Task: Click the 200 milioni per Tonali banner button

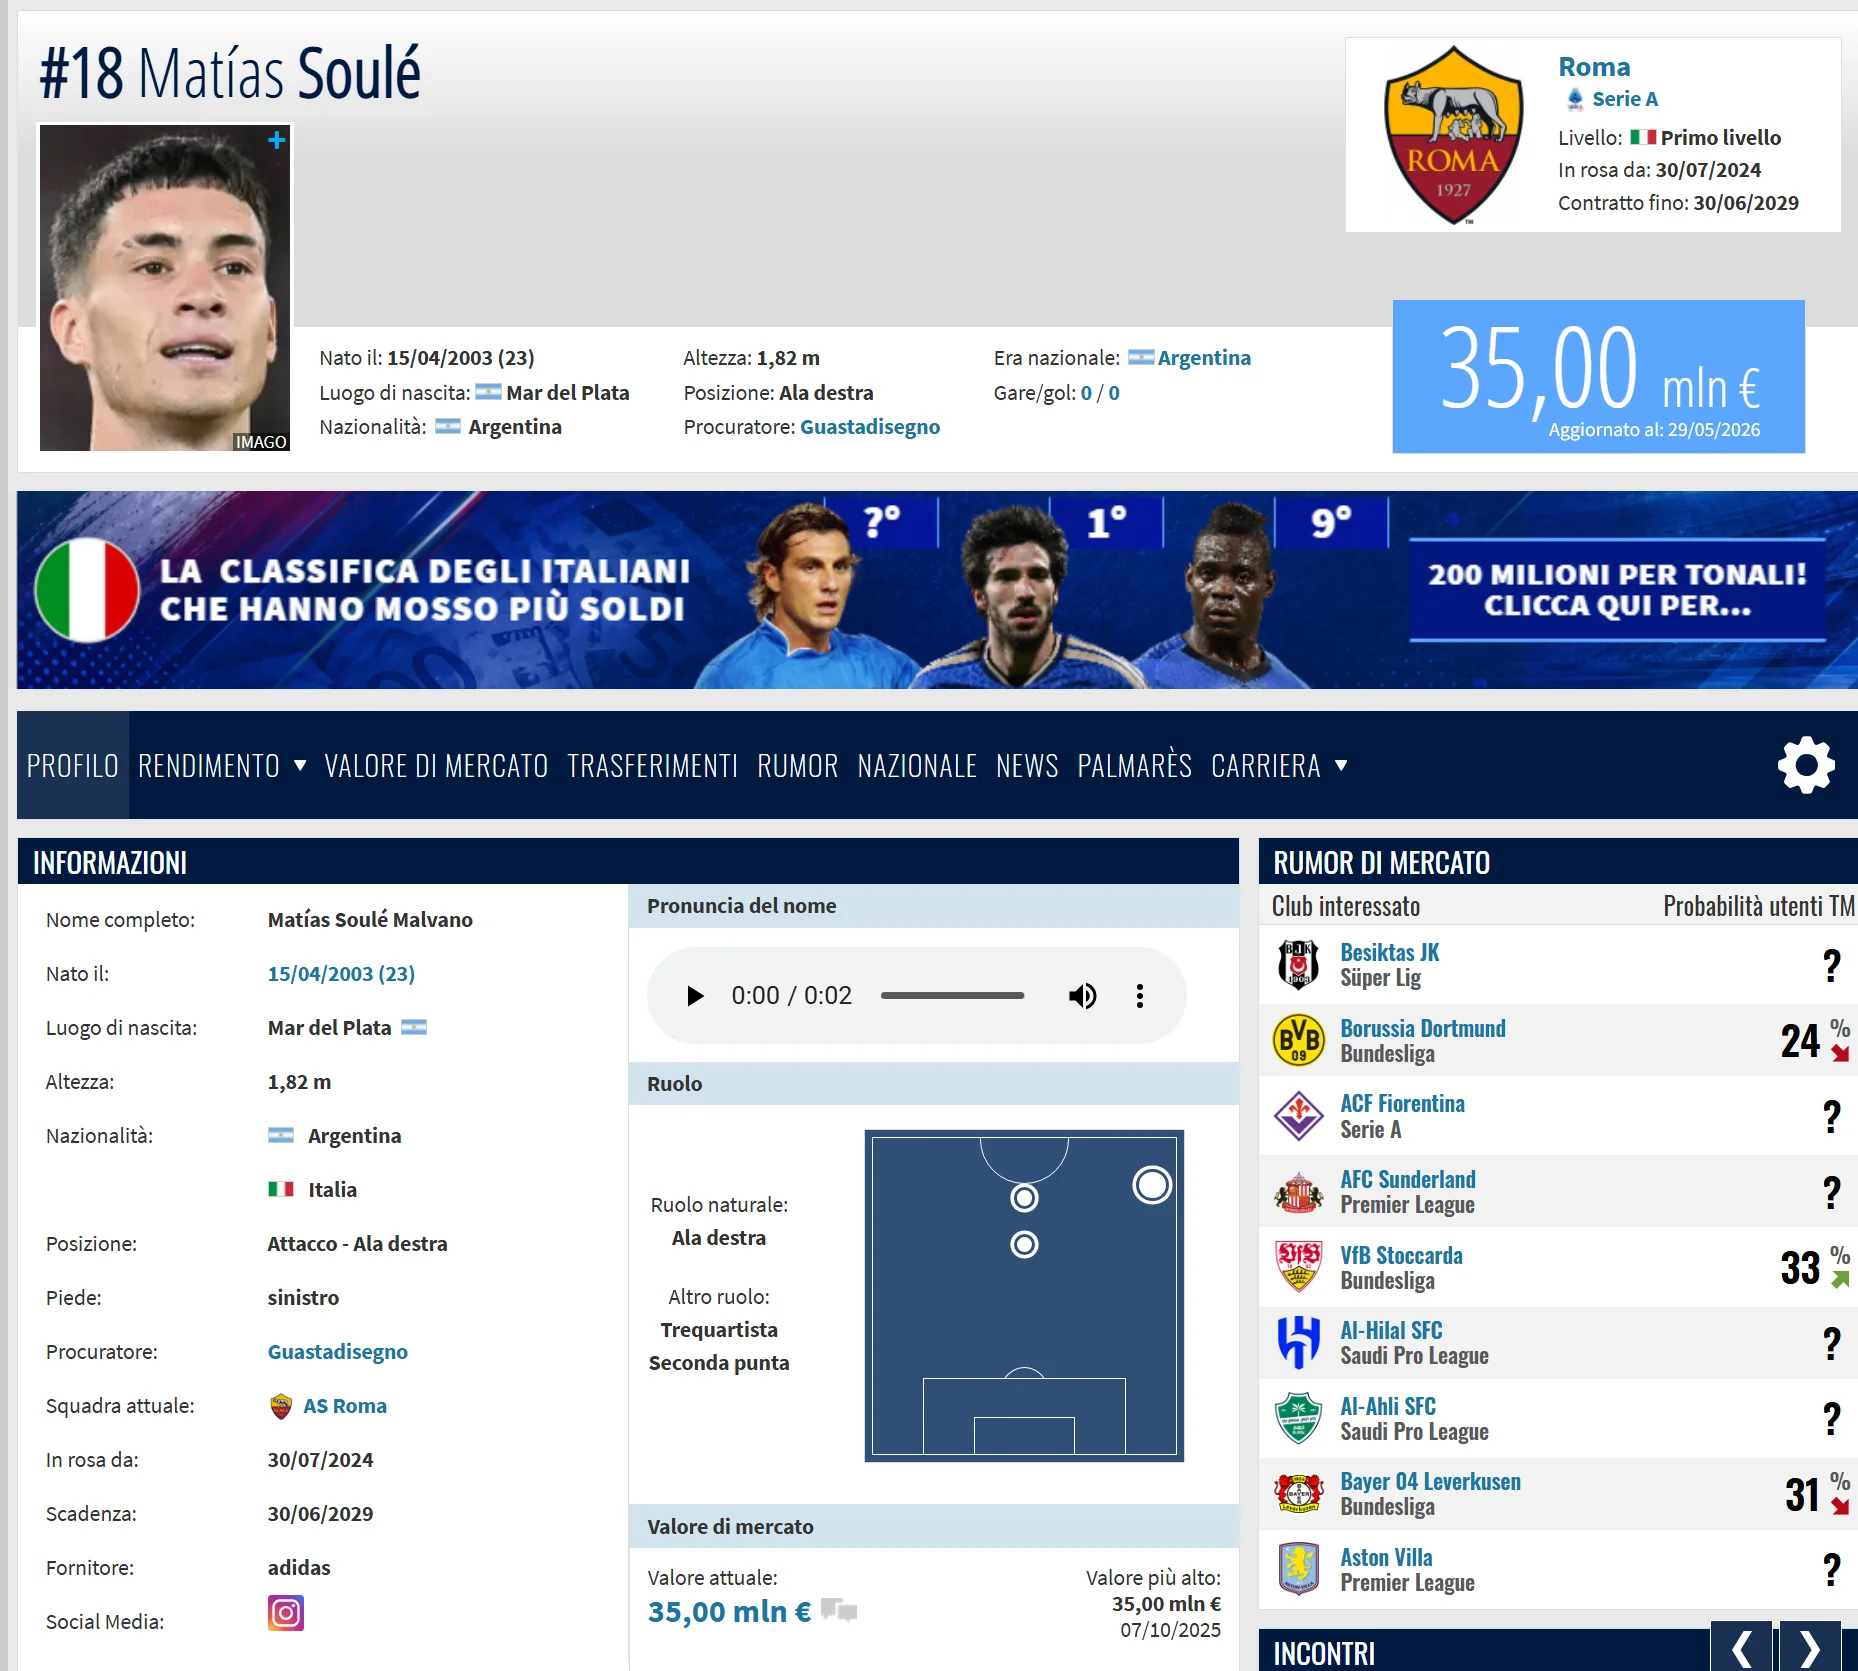Action: (x=1617, y=590)
